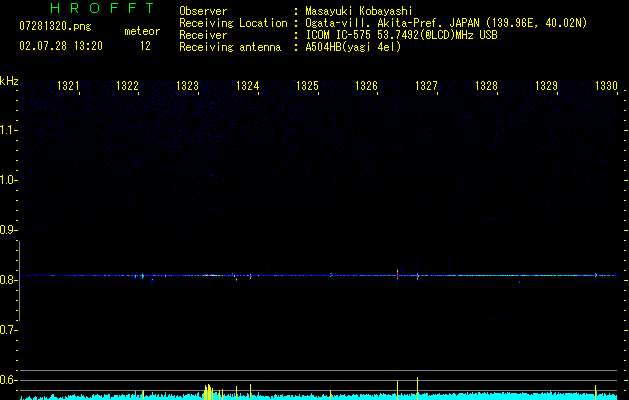Click the 1322 time marker
This screenshot has height=400, width=629.
(128, 86)
